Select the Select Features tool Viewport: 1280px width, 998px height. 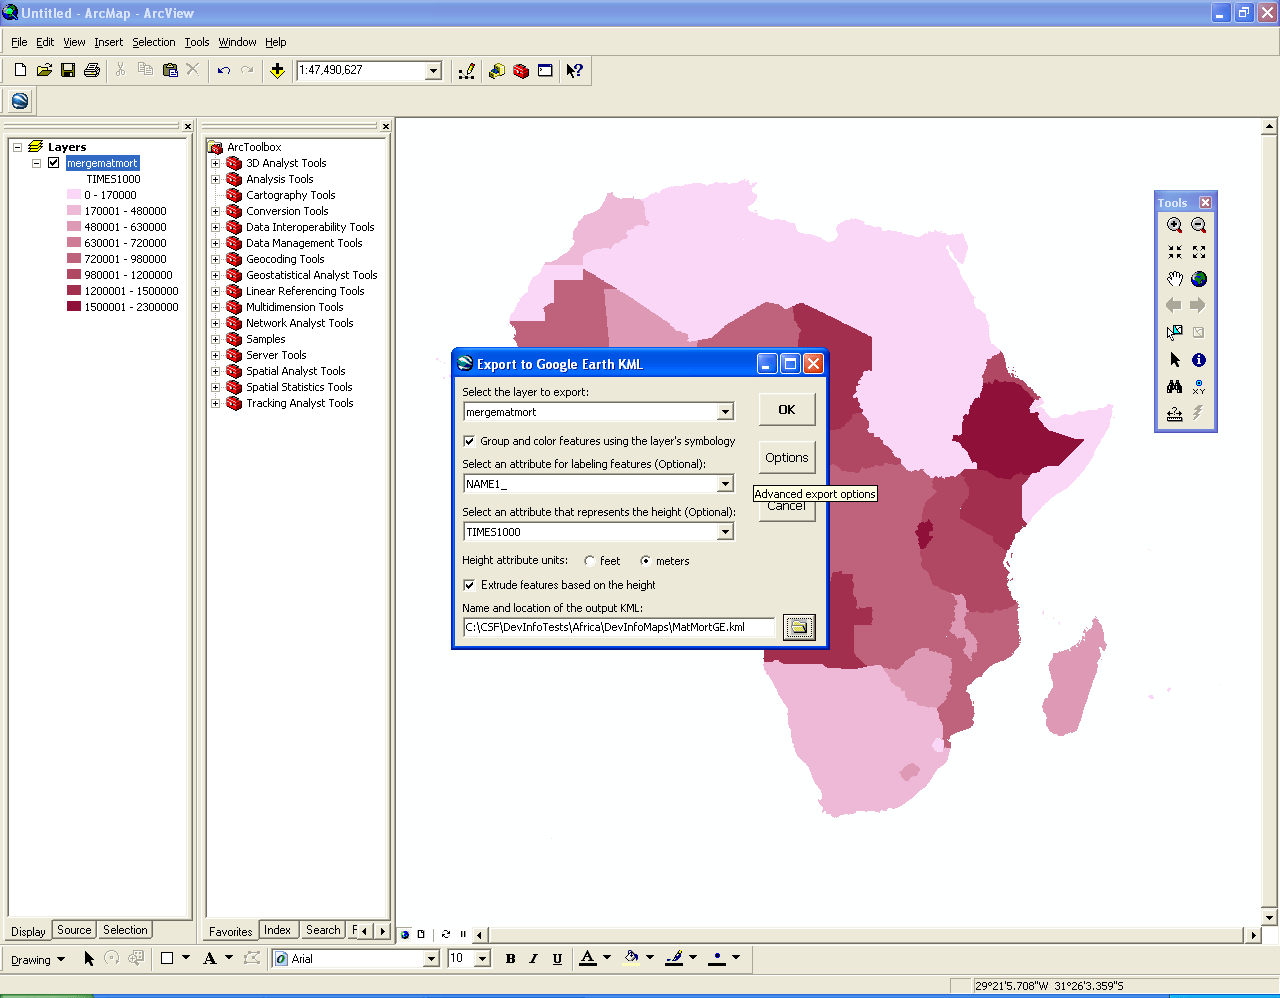tap(1175, 332)
